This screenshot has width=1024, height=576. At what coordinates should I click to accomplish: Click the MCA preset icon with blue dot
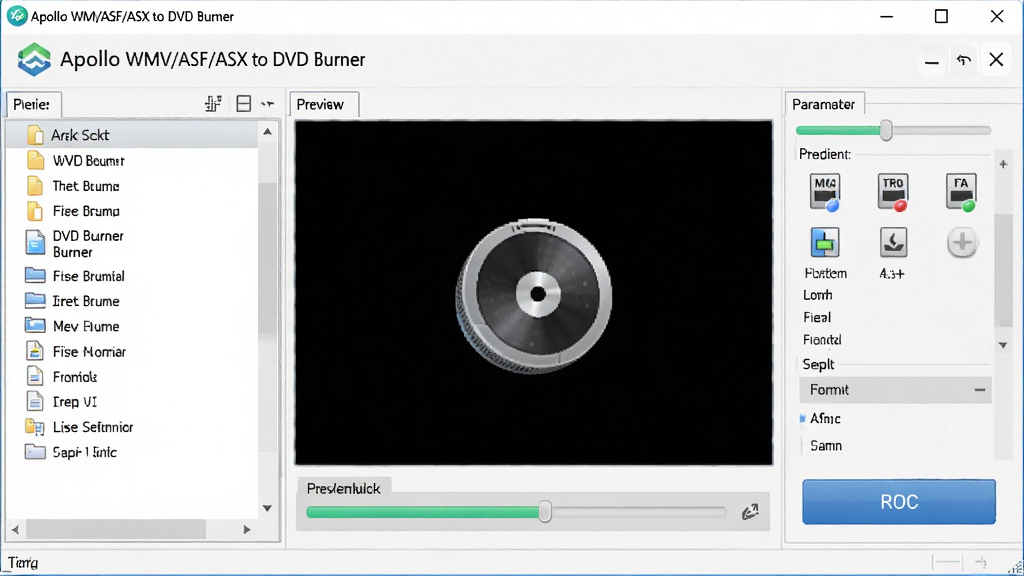(825, 192)
